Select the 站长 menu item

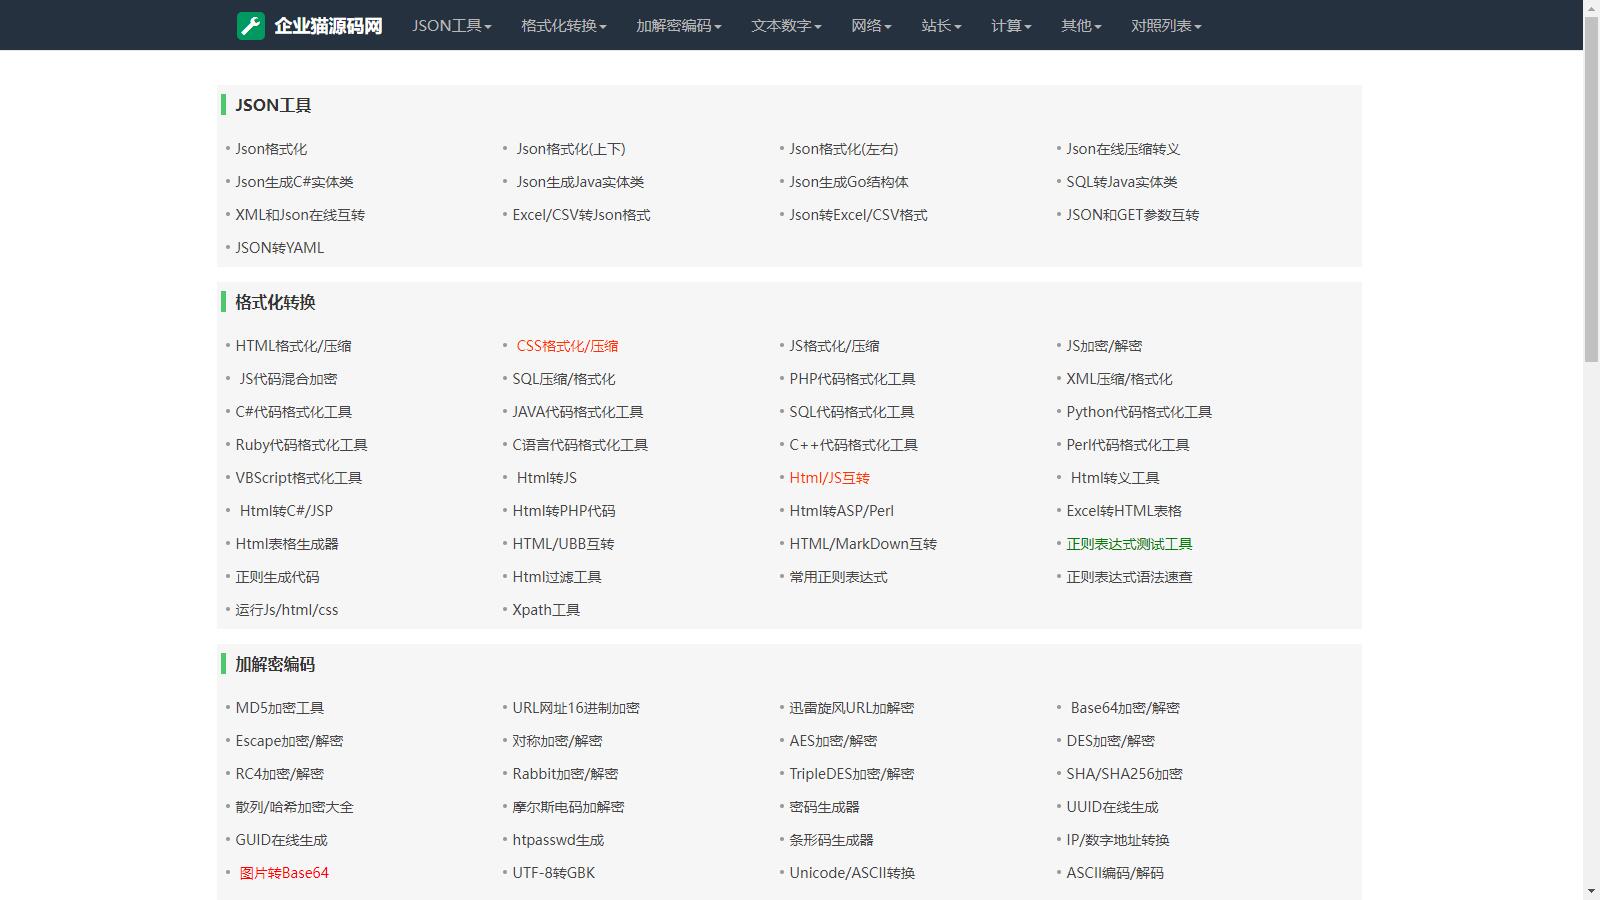tap(941, 26)
